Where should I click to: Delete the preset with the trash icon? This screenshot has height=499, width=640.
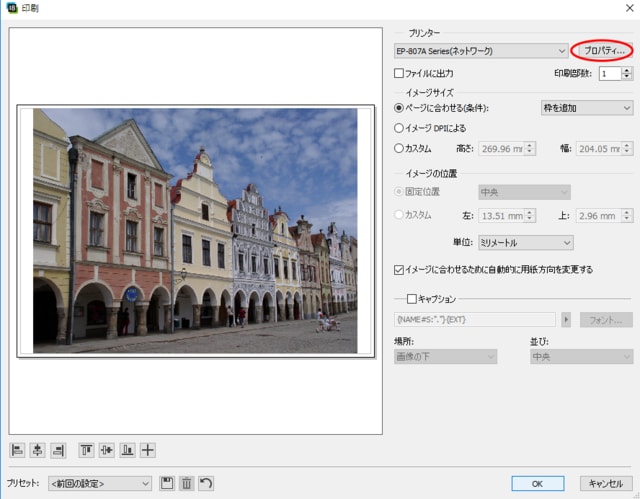(186, 483)
